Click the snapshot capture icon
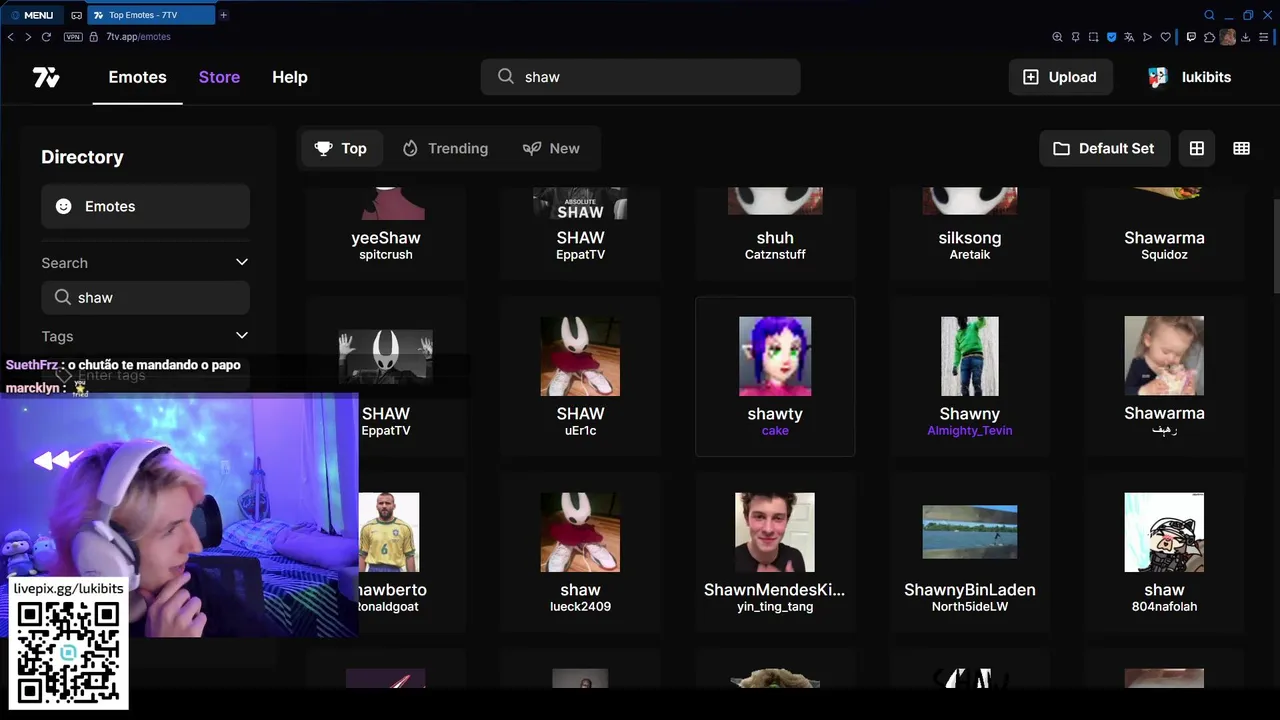 pos(1093,37)
